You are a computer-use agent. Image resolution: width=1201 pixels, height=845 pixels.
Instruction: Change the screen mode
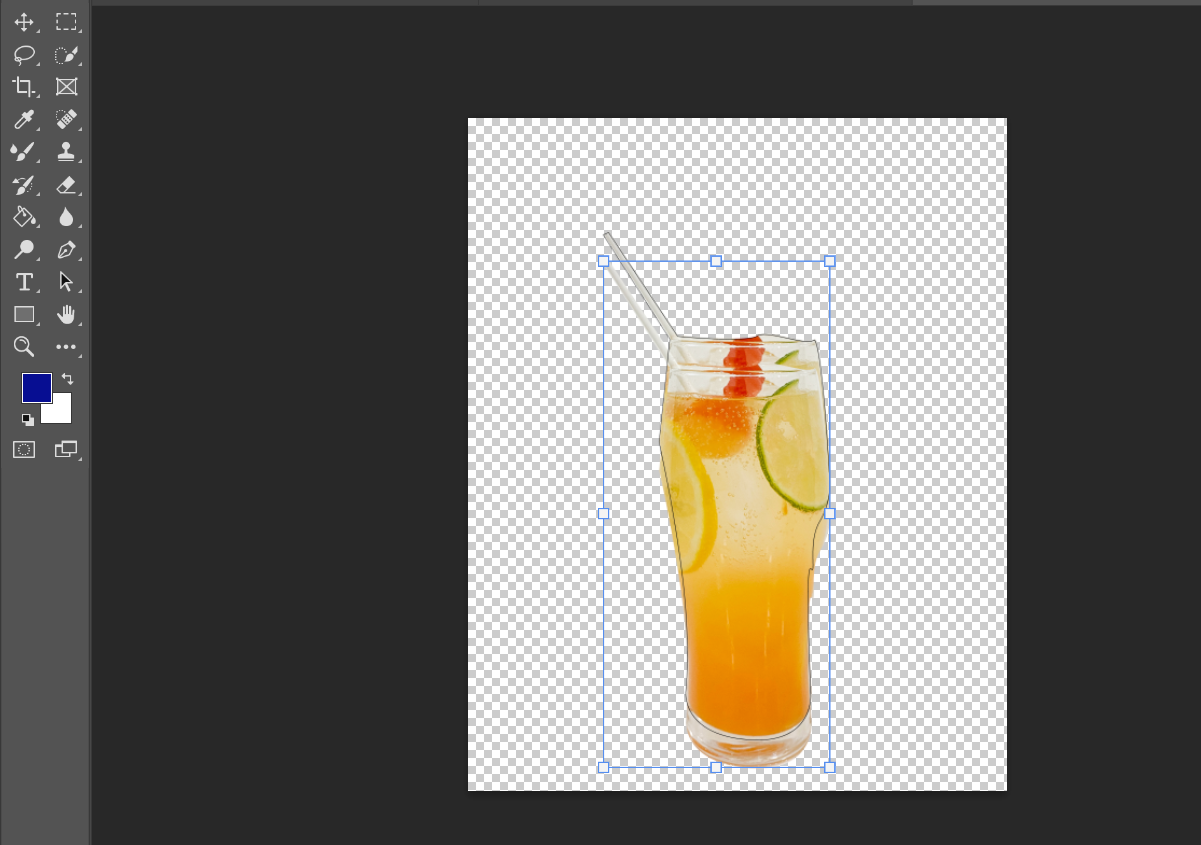pos(66,450)
